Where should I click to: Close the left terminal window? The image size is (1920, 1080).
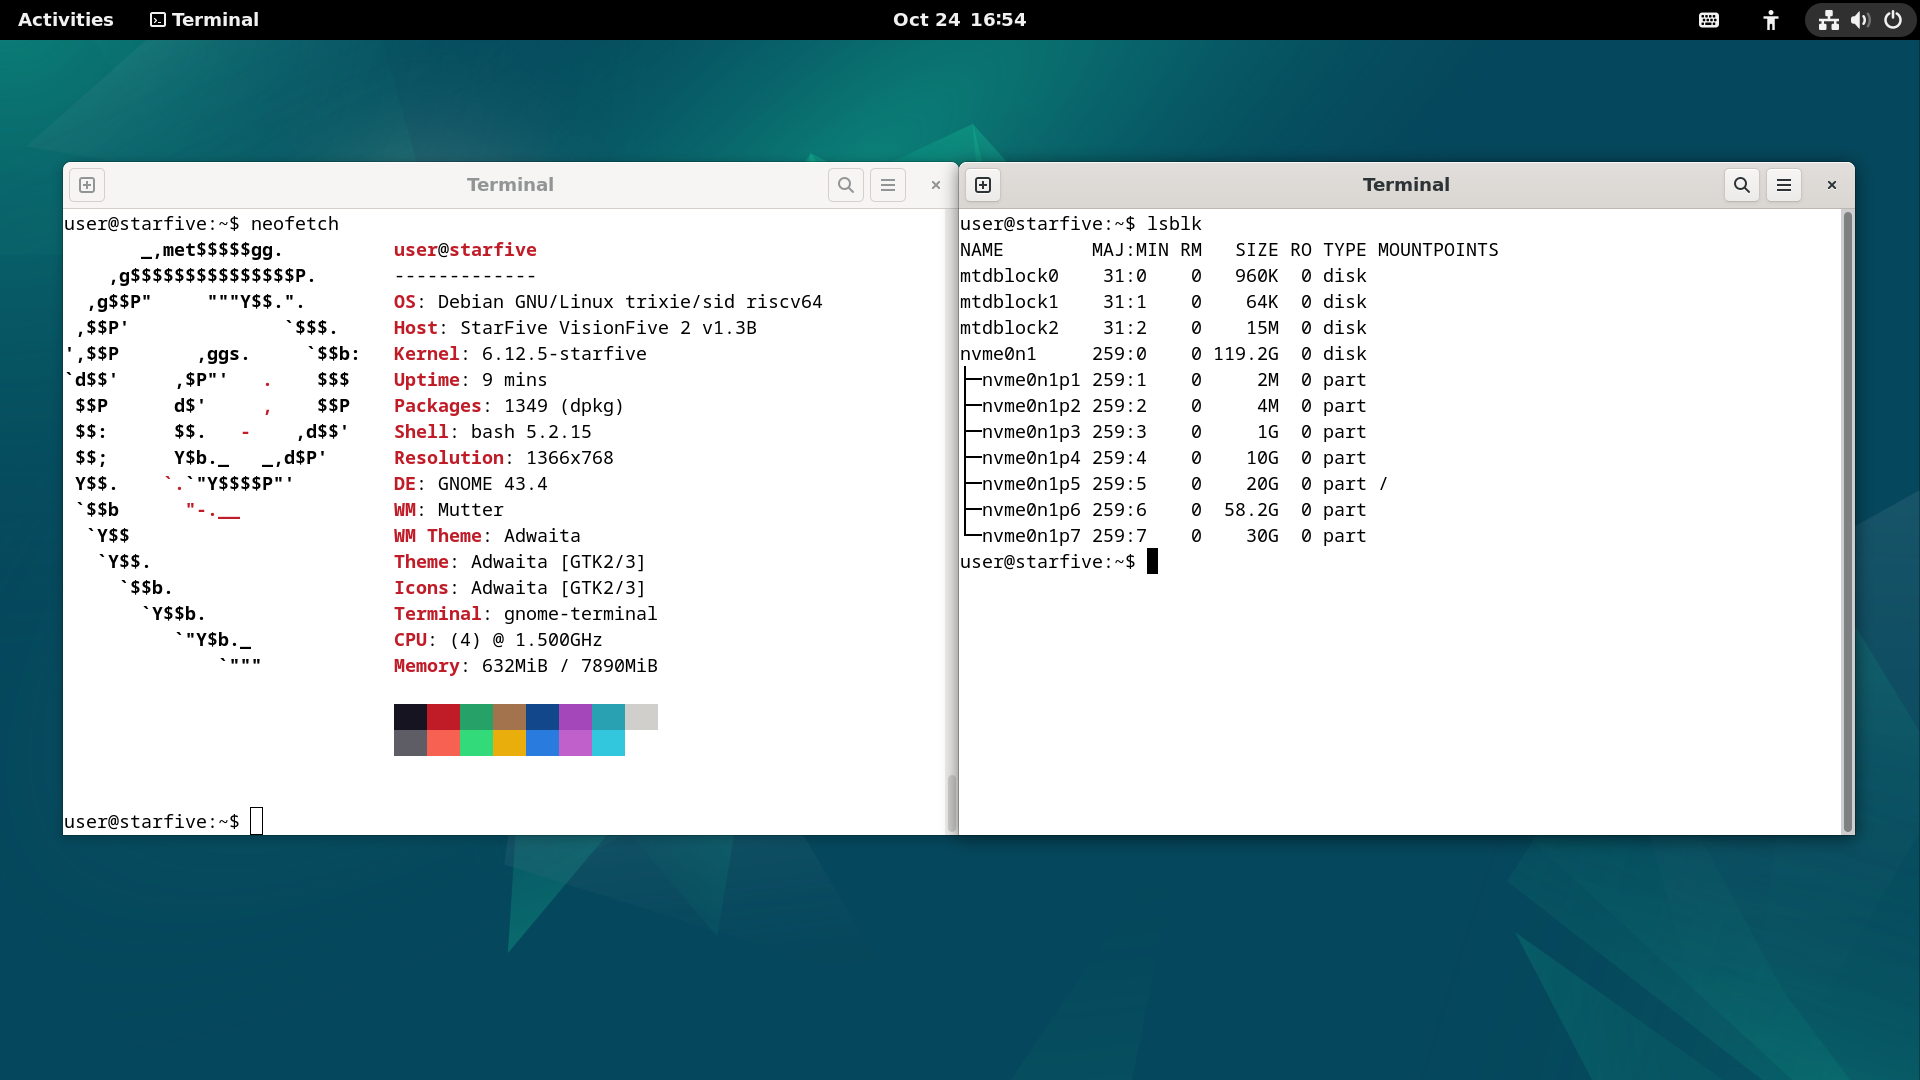point(936,185)
